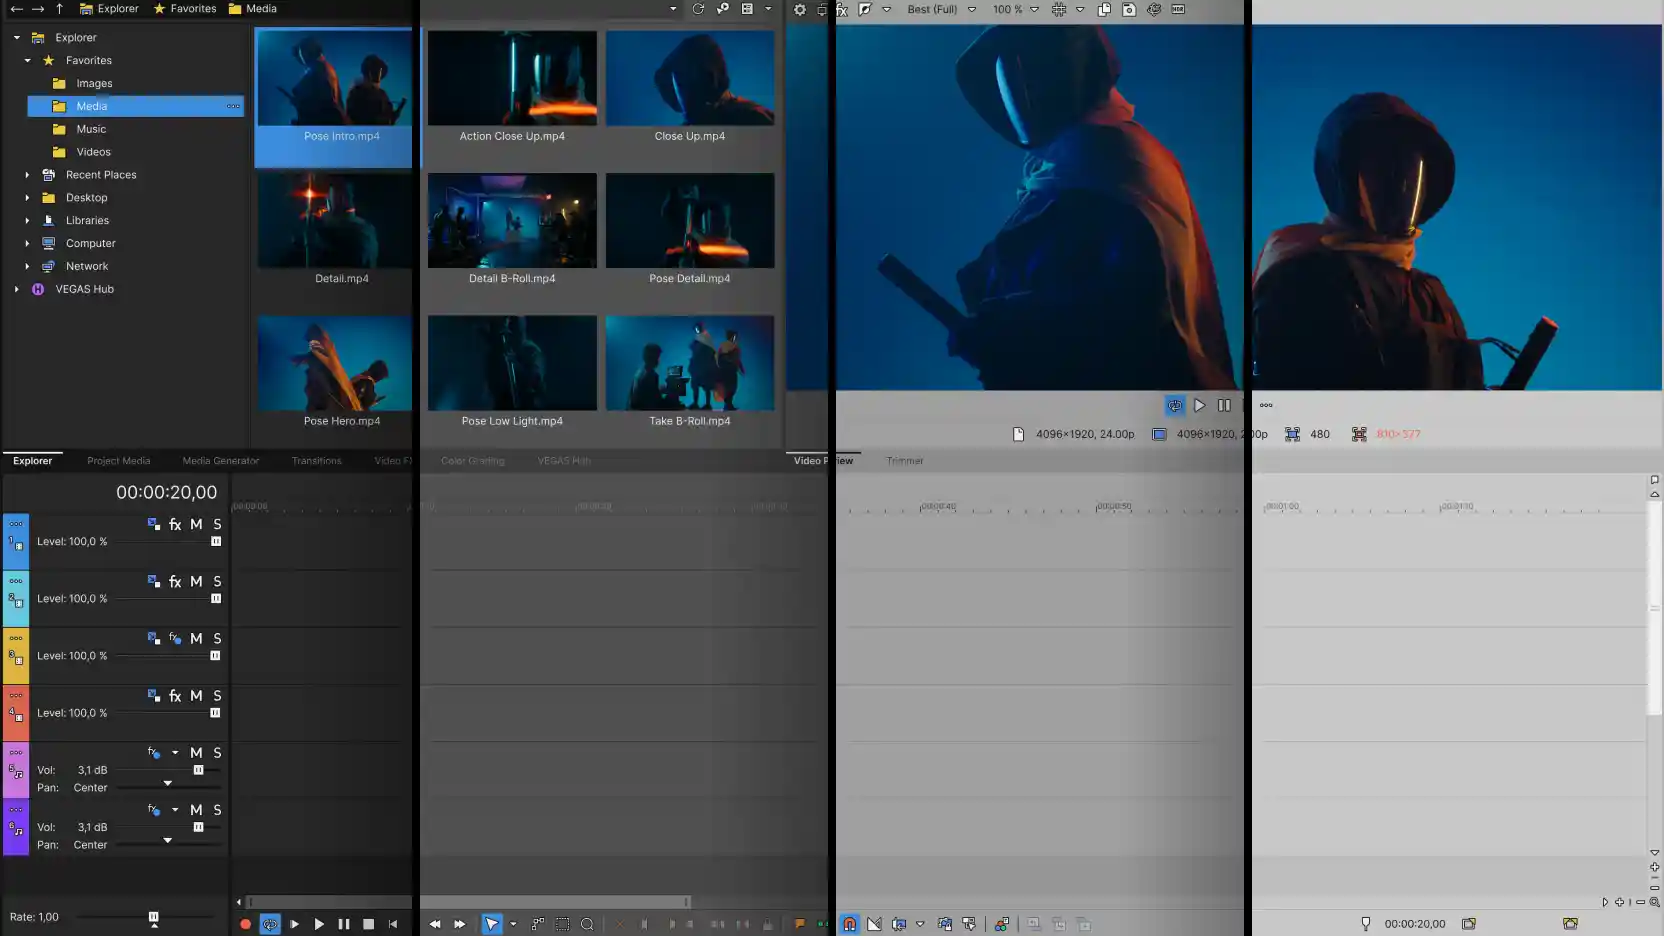This screenshot has height=936, width=1664.
Task: Click the record button in transport bar
Action: coord(245,924)
